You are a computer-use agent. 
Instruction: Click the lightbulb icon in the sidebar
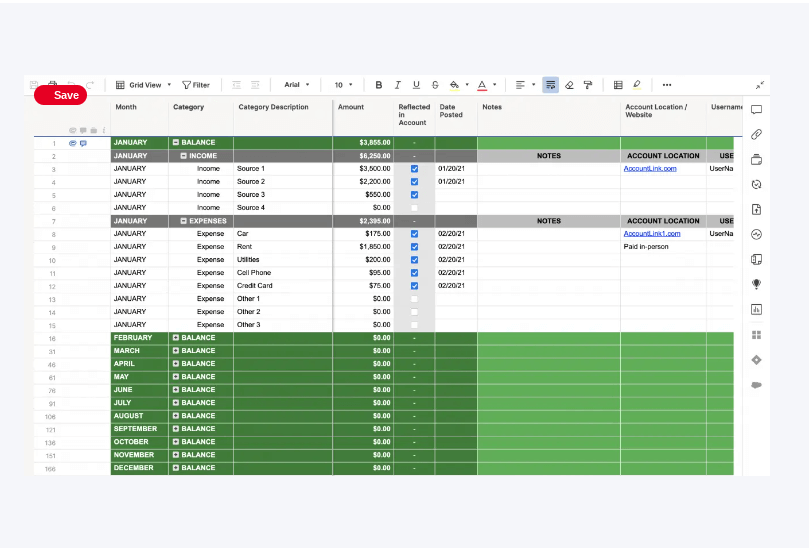[x=756, y=284]
